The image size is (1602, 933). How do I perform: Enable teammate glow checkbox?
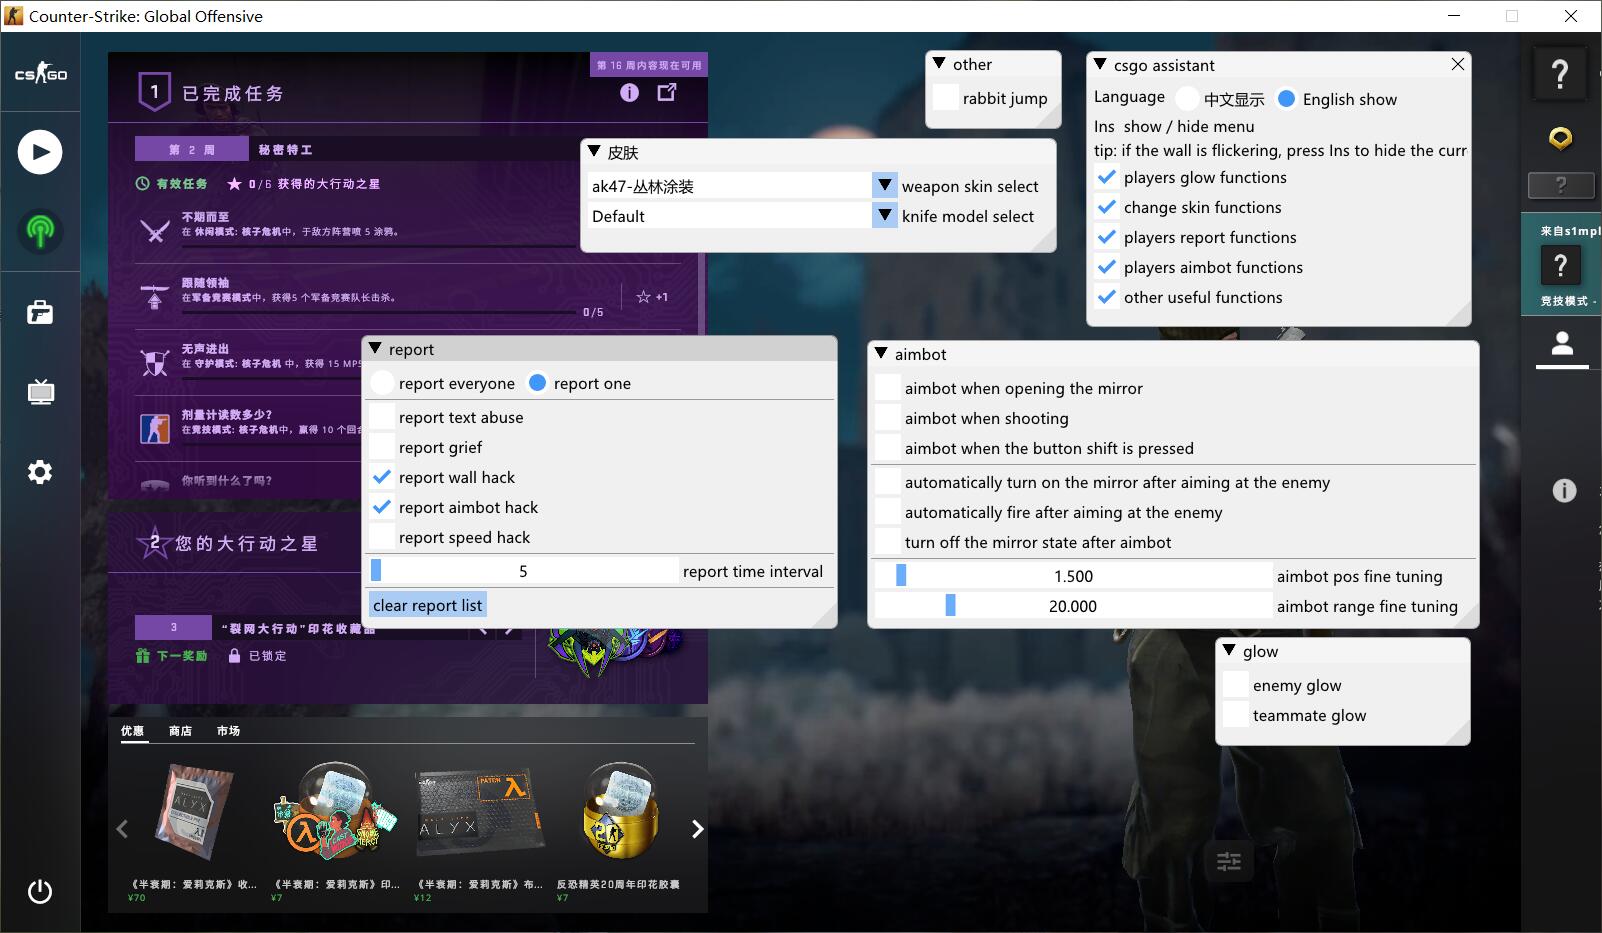click(1236, 715)
